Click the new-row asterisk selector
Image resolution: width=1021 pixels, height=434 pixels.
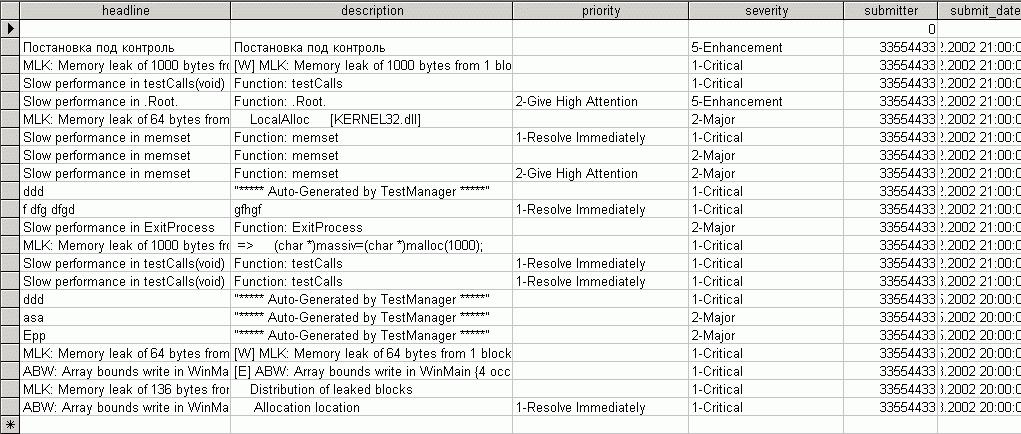[x=10, y=425]
